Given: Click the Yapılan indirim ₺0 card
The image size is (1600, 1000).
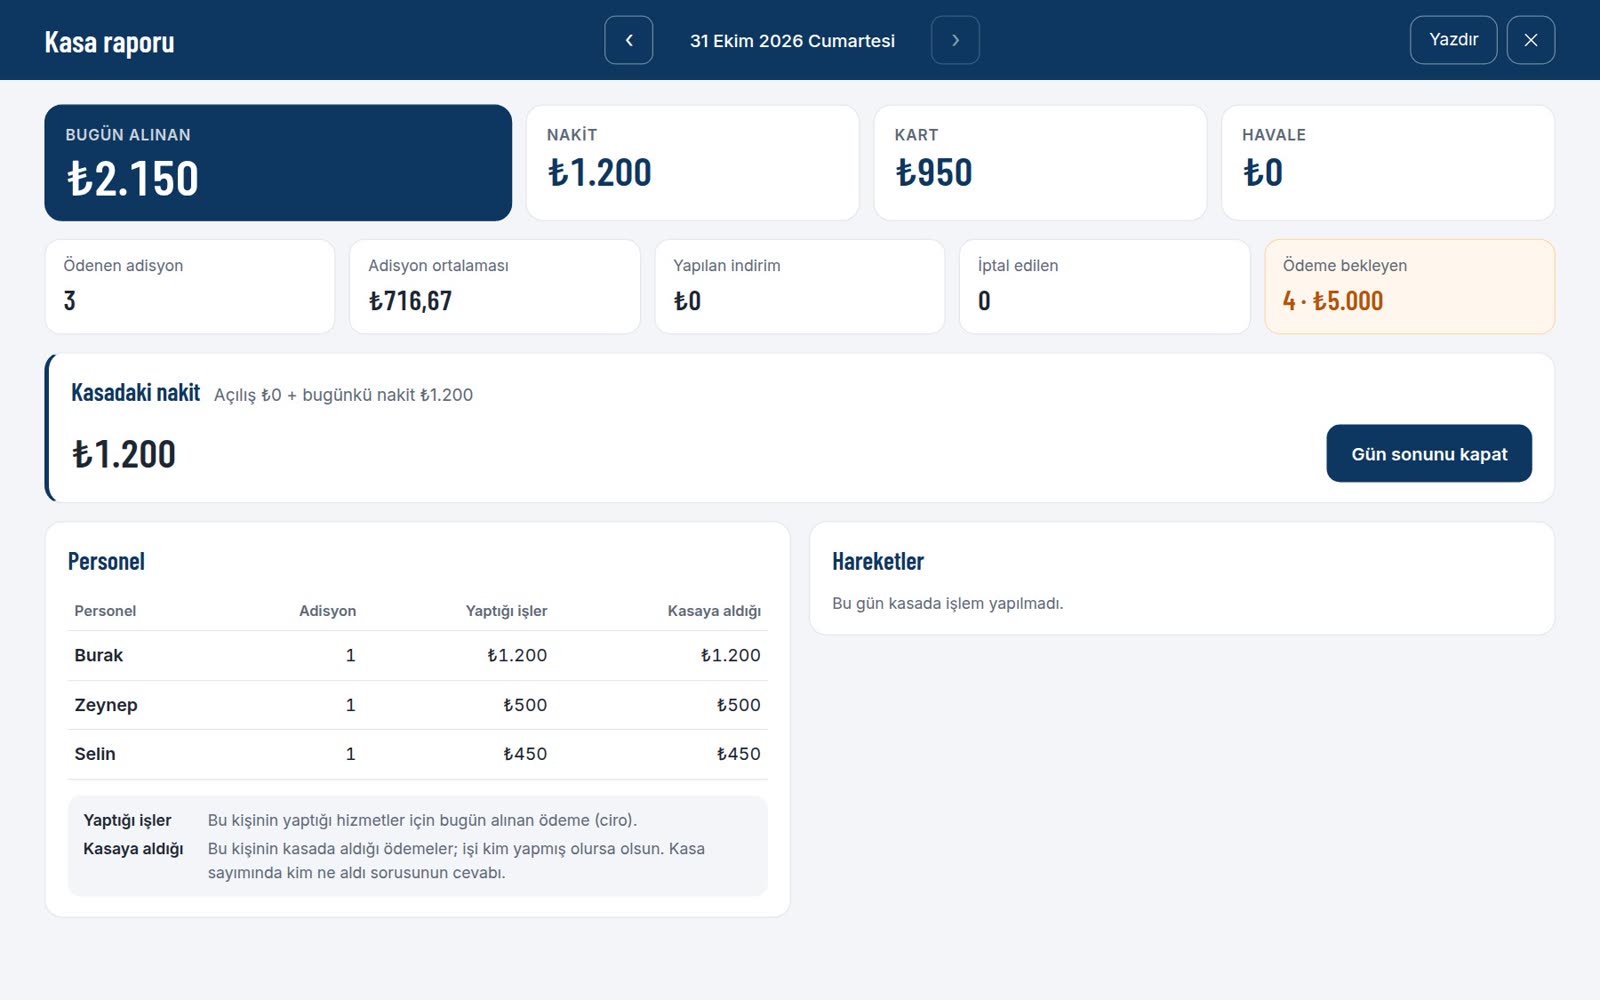Looking at the screenshot, I should (x=800, y=286).
